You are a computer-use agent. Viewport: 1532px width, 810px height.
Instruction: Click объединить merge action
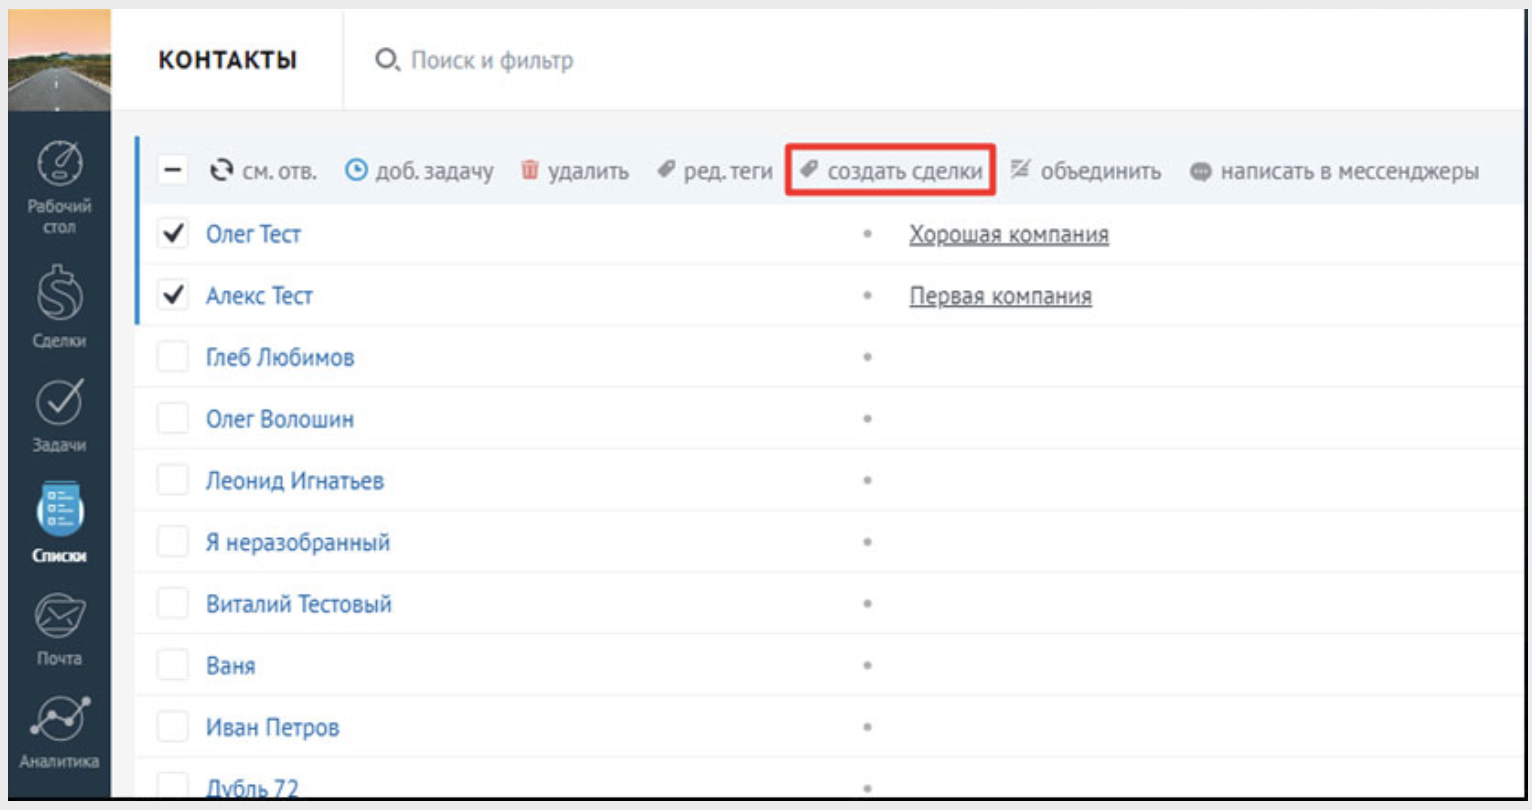tap(1085, 171)
